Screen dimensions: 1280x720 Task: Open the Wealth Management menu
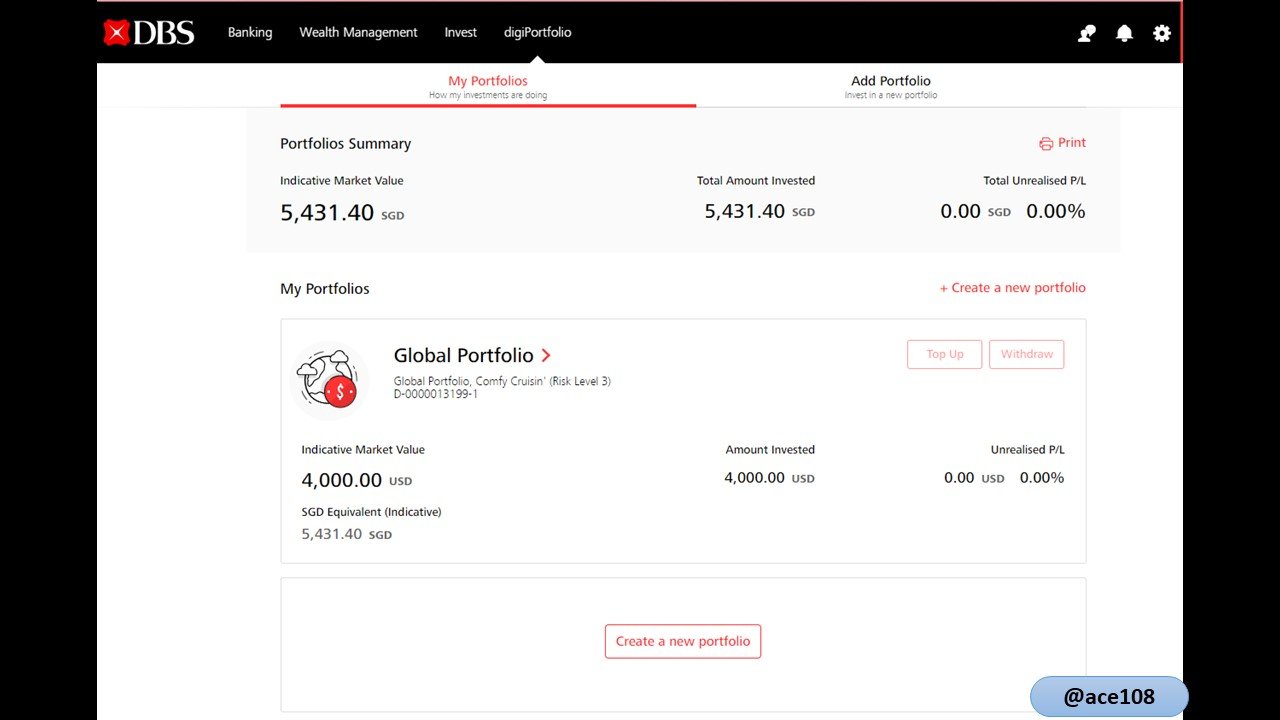[358, 32]
